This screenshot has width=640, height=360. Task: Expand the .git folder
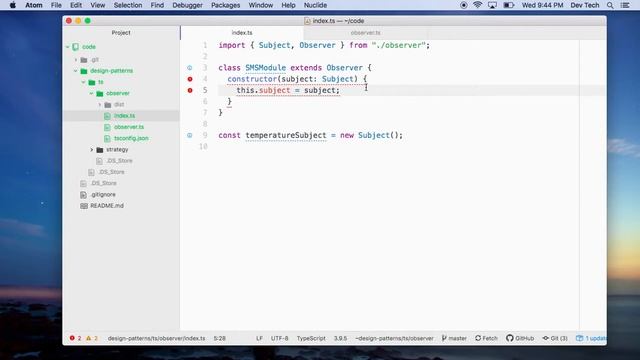[76, 60]
